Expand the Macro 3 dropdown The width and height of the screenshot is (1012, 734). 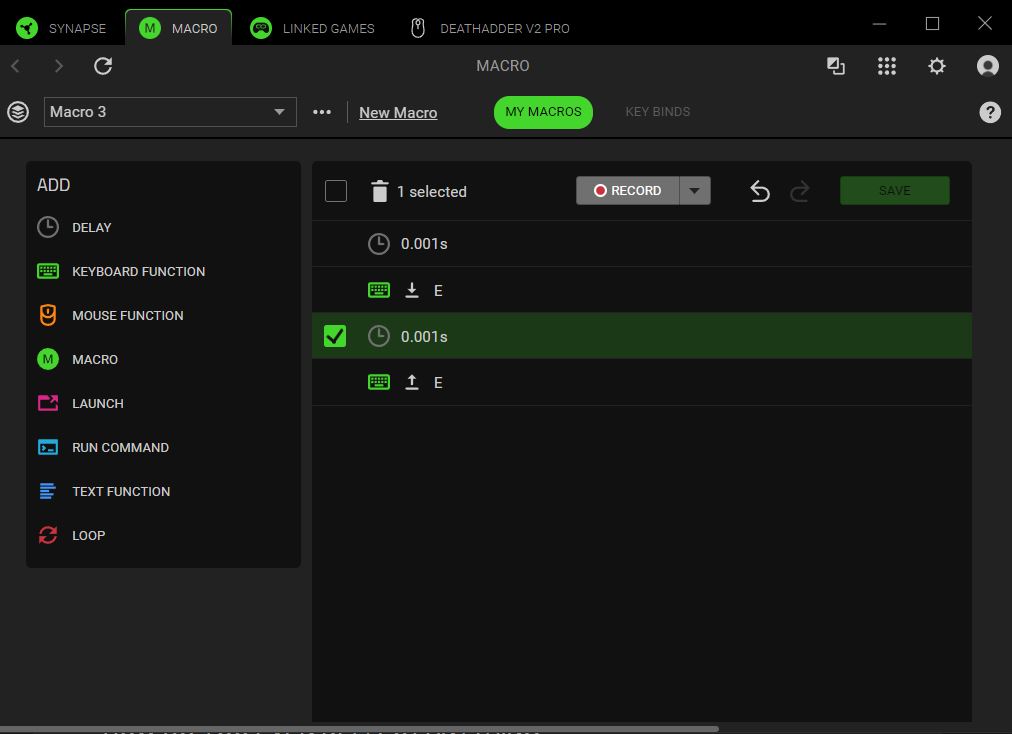coord(170,112)
